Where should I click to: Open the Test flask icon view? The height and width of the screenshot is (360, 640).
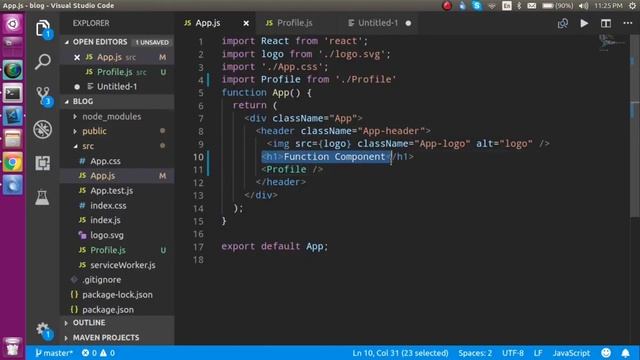coord(42,197)
